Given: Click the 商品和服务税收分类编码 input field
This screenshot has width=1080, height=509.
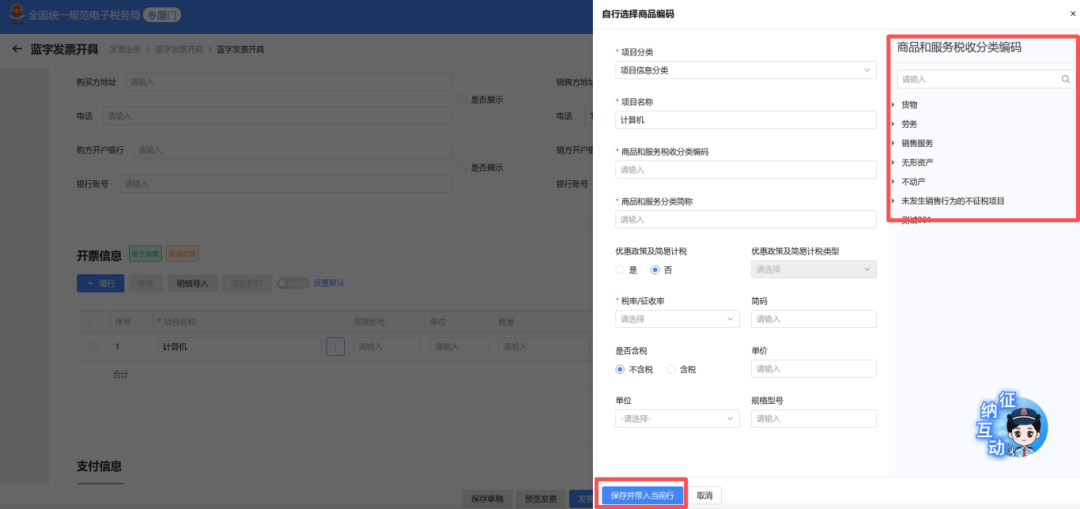Looking at the screenshot, I should coord(745,170).
